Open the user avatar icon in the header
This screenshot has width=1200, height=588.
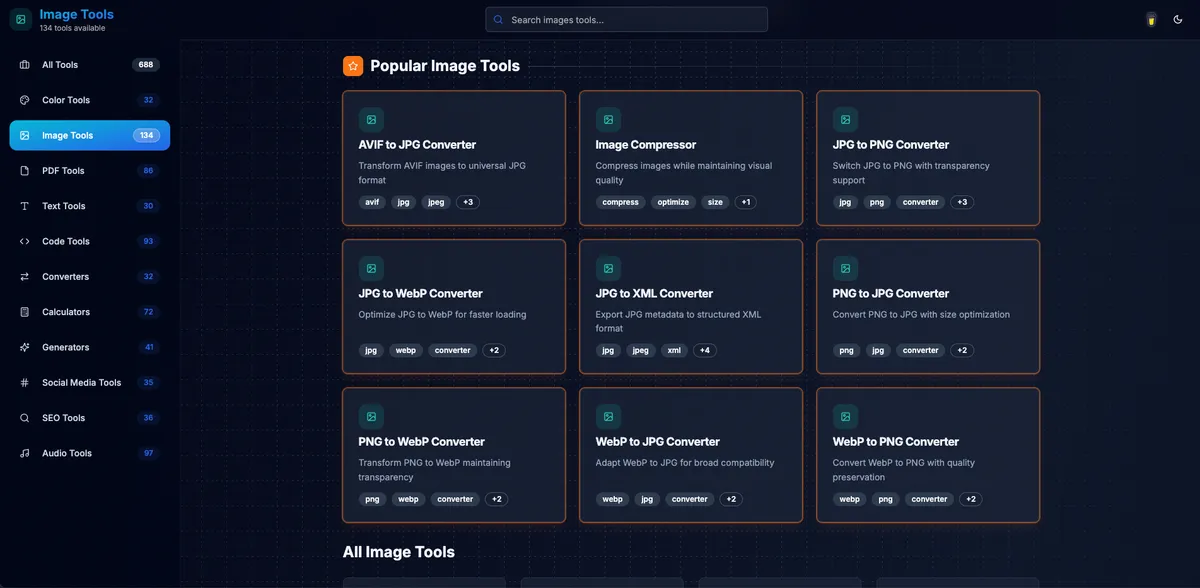pyautogui.click(x=1151, y=19)
